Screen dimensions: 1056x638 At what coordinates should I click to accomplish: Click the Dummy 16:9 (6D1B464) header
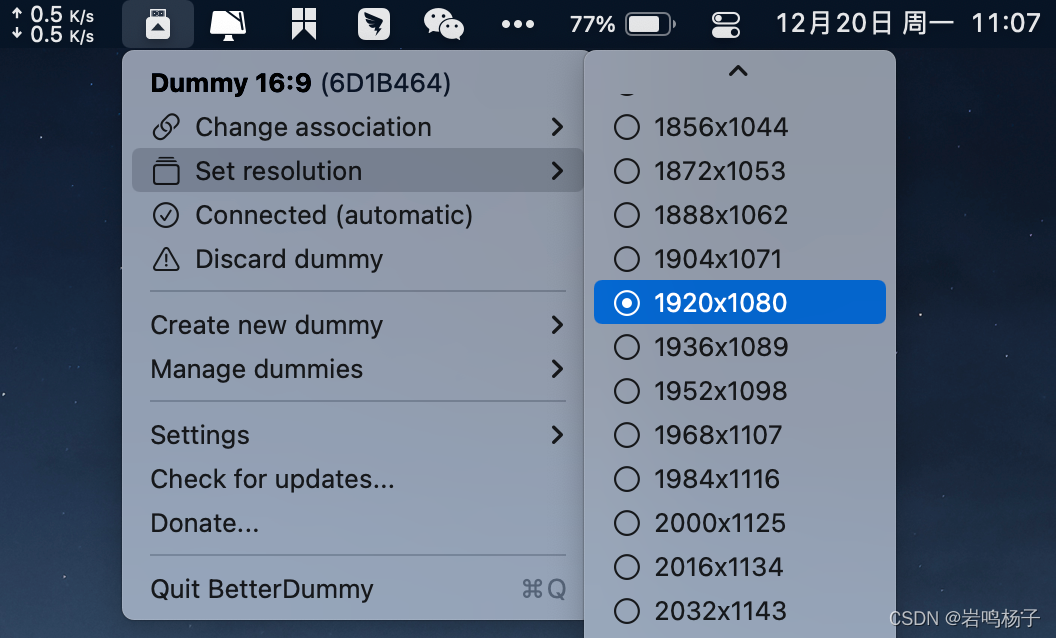[300, 83]
